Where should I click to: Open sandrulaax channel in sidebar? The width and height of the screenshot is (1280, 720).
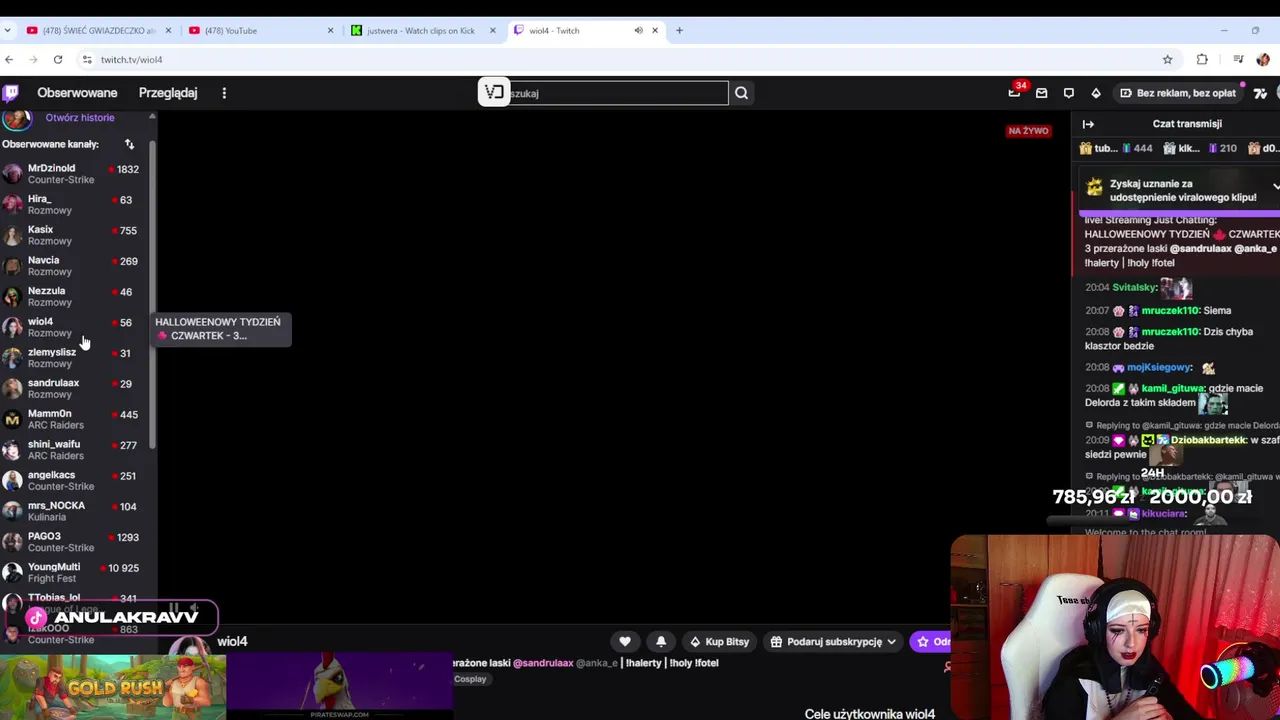click(75, 388)
